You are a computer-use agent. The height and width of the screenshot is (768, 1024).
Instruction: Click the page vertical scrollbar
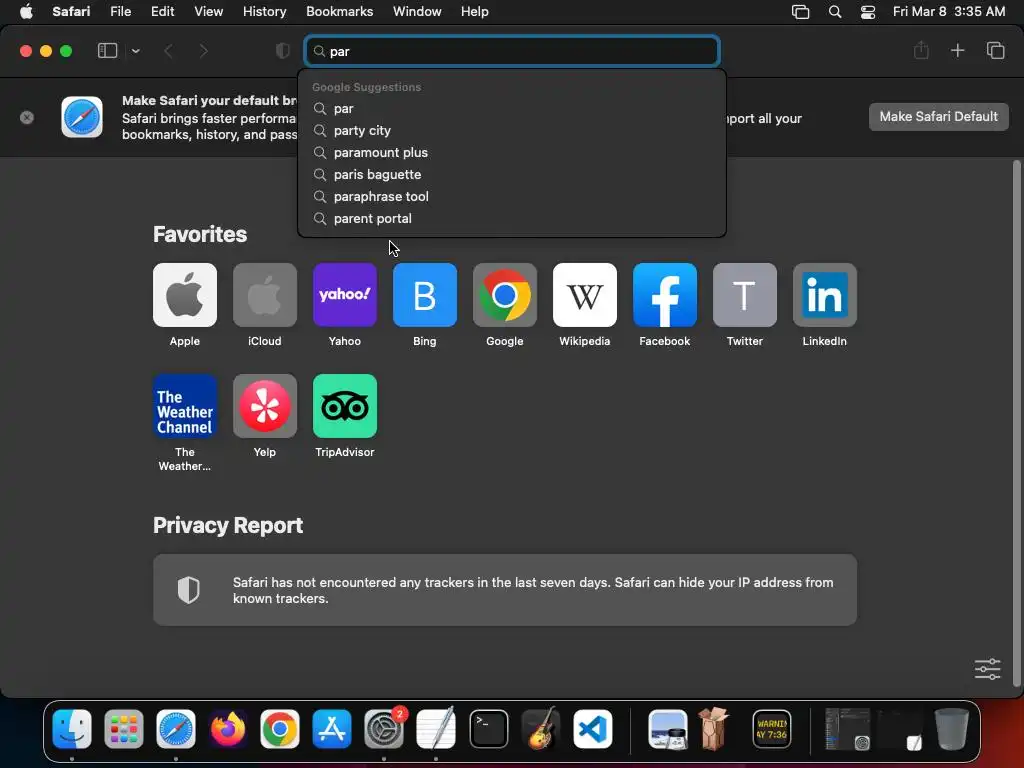click(x=1016, y=423)
